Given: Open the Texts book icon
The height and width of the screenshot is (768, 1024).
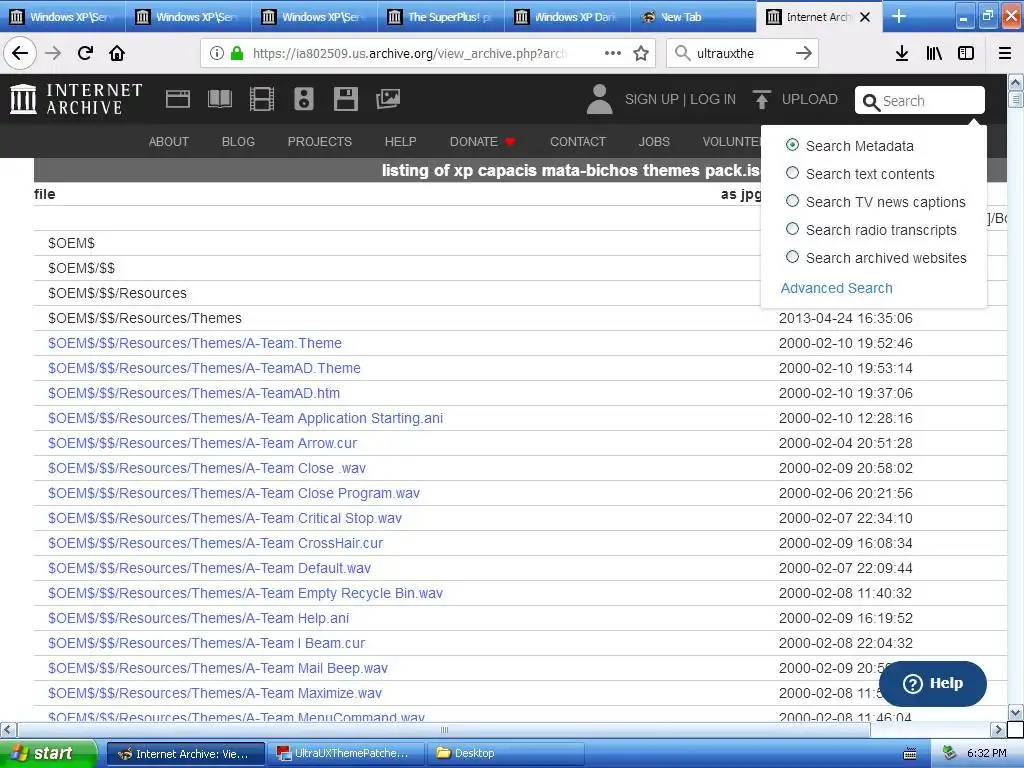Looking at the screenshot, I should (x=219, y=99).
